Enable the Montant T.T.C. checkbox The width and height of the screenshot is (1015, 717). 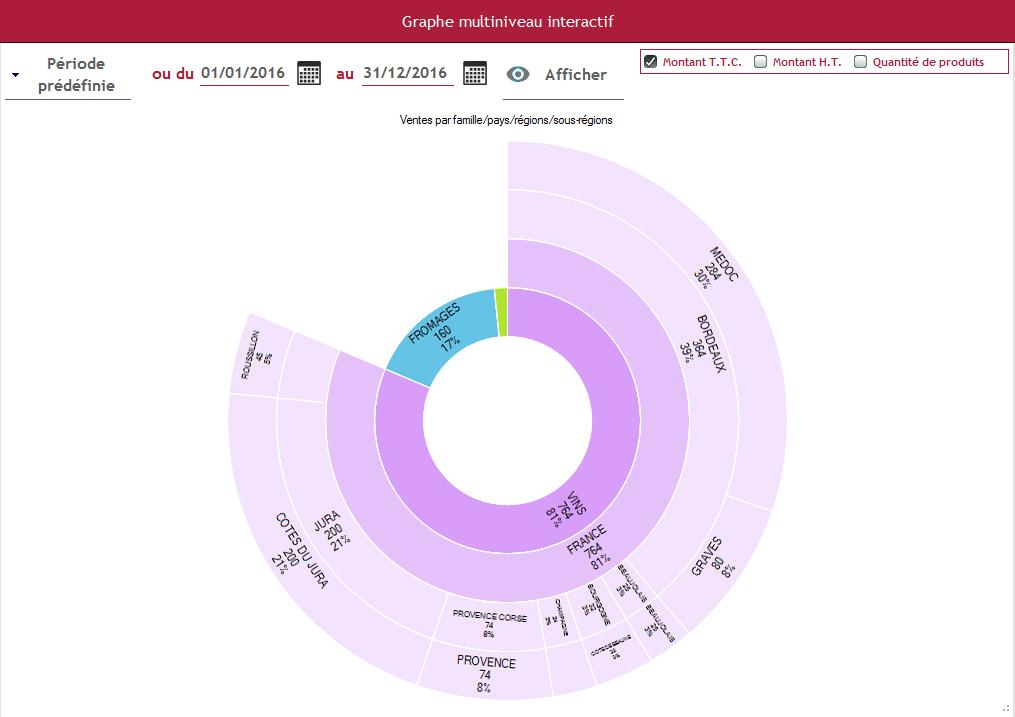[x=651, y=61]
